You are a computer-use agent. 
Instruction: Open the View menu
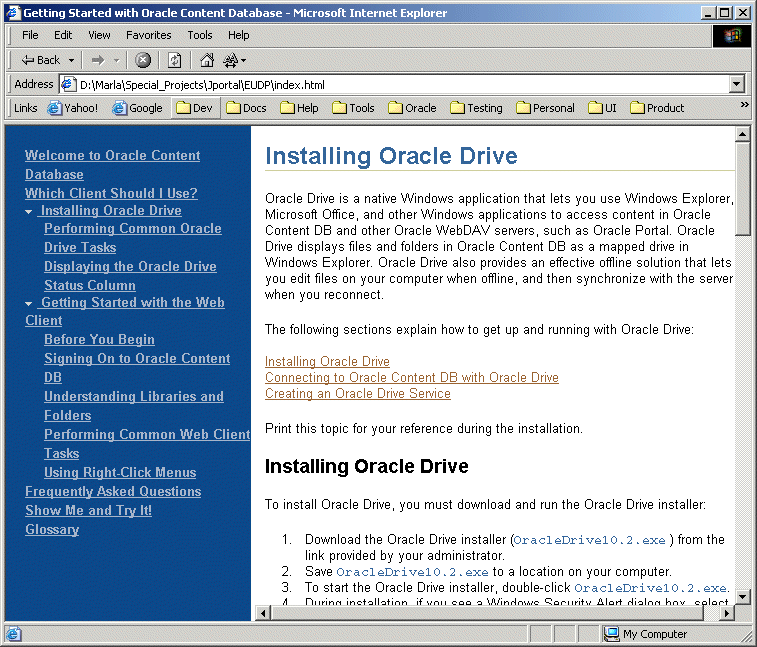(99, 35)
